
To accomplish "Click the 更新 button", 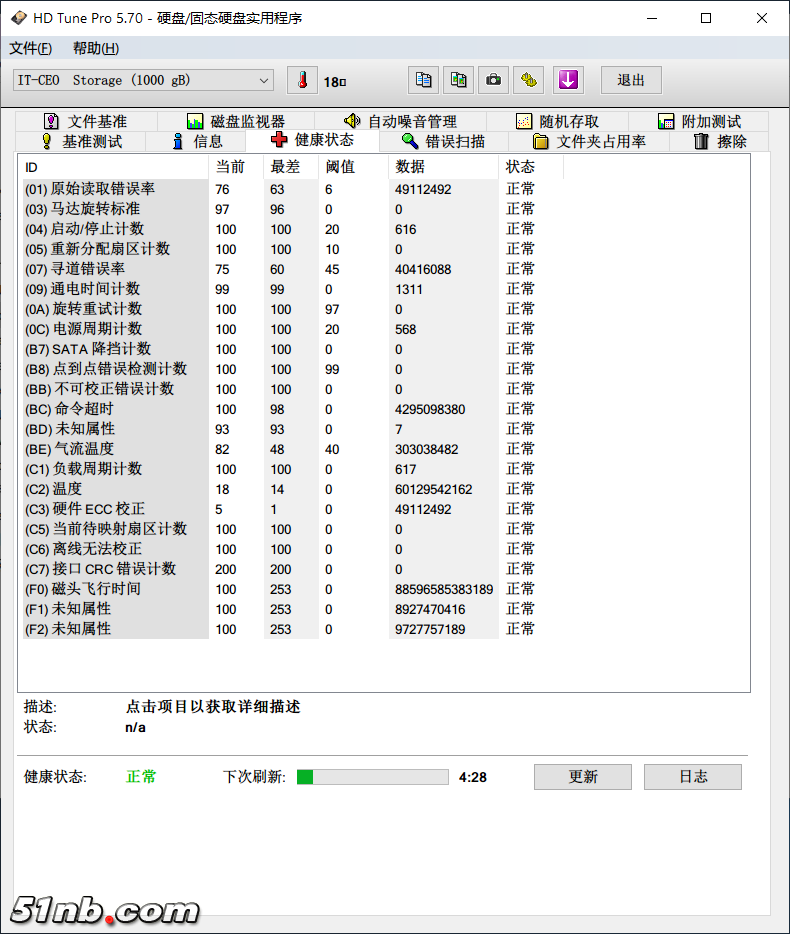I will 582,777.
